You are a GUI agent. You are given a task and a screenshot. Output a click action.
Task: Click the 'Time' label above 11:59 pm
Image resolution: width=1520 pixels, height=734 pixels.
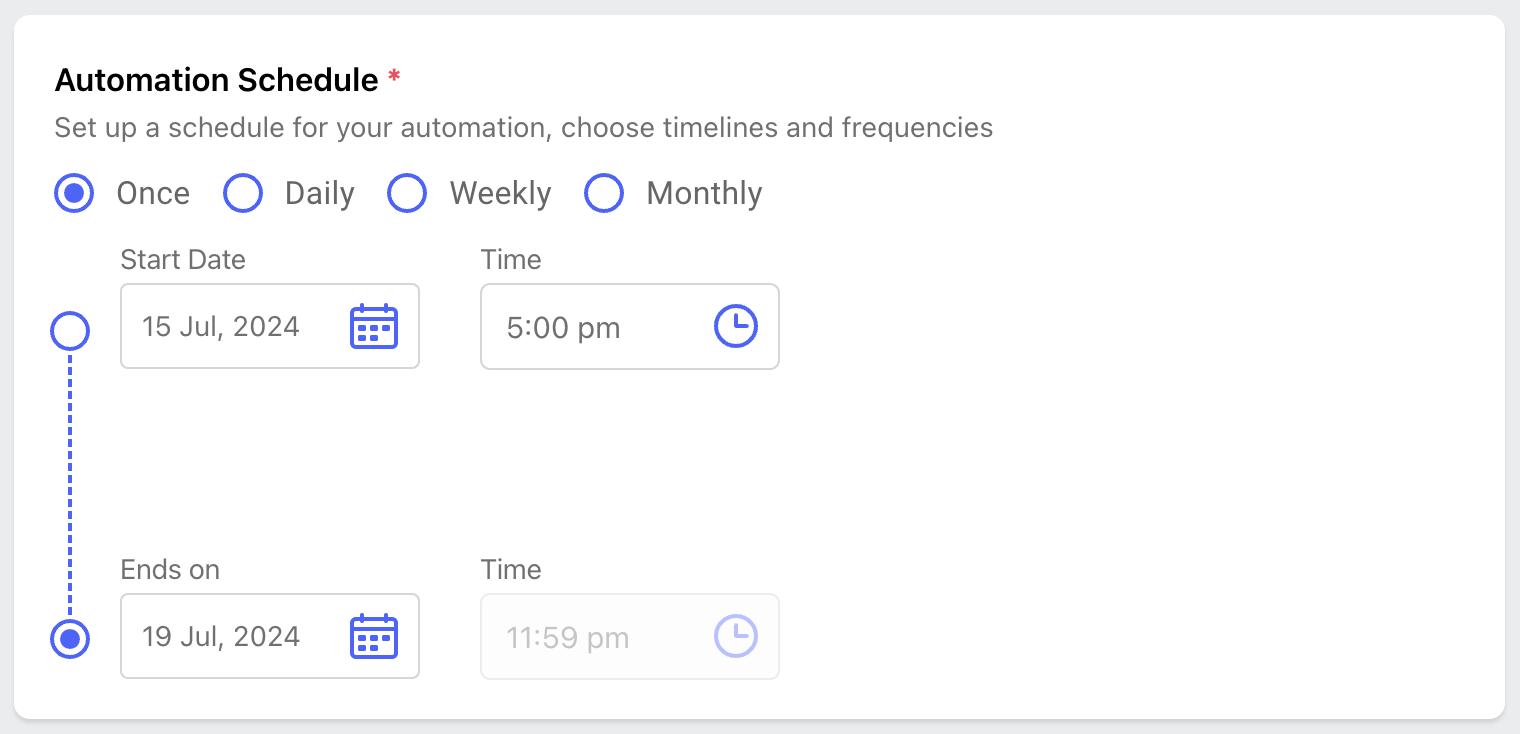511,570
